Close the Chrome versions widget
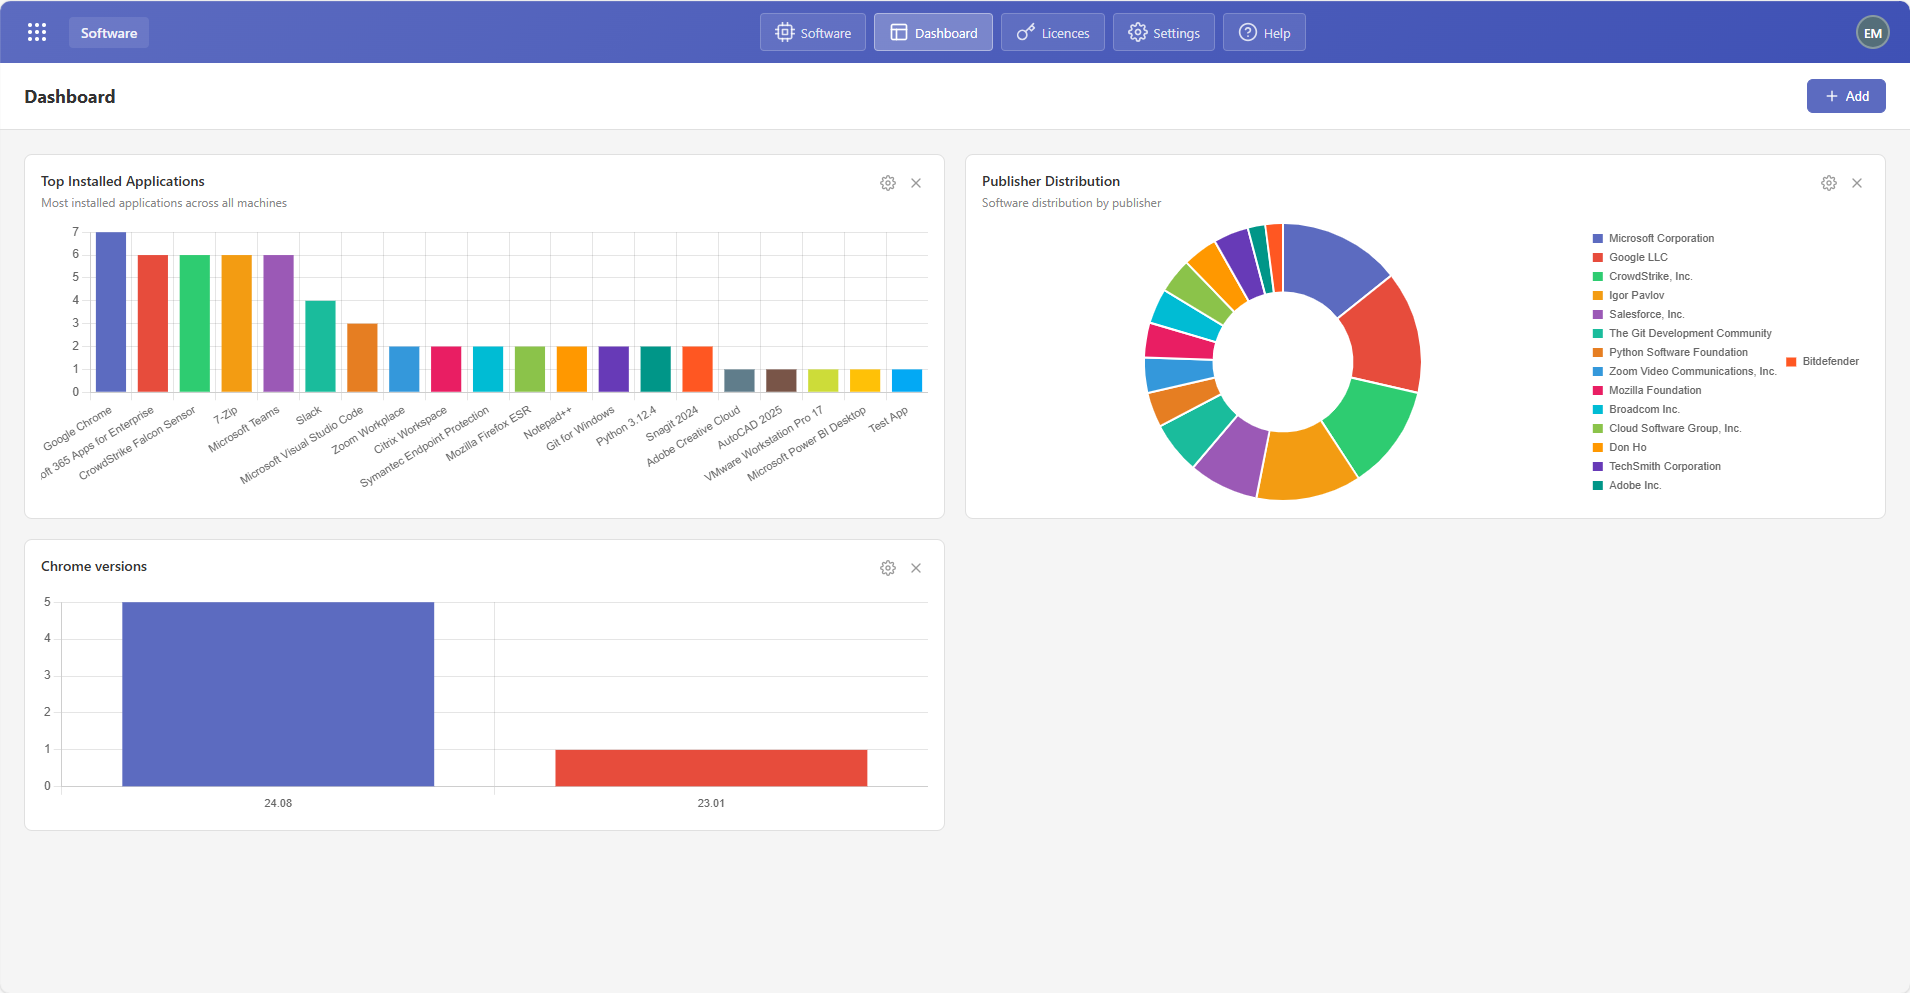Image resolution: width=1910 pixels, height=993 pixels. click(x=916, y=568)
